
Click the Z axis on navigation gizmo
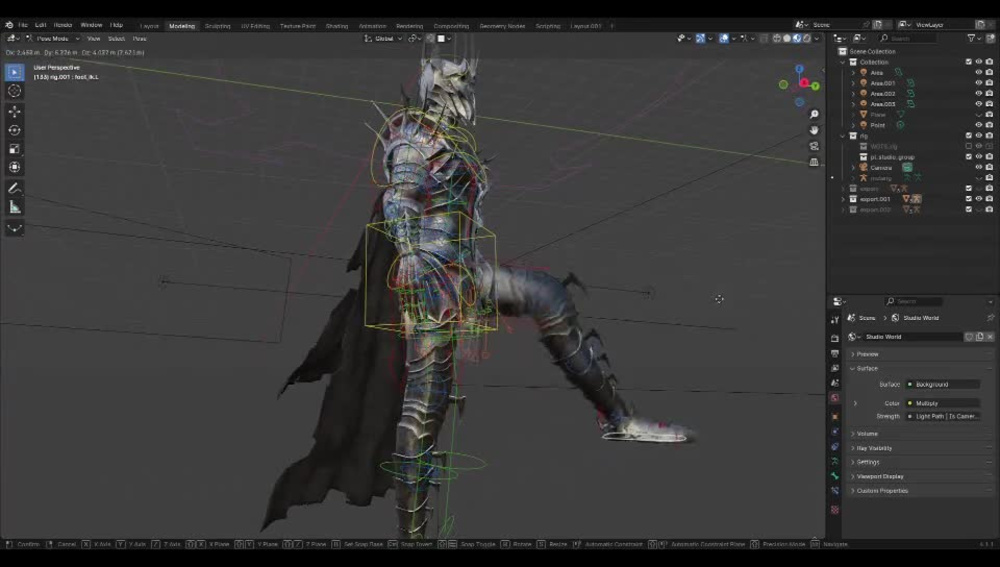[799, 68]
